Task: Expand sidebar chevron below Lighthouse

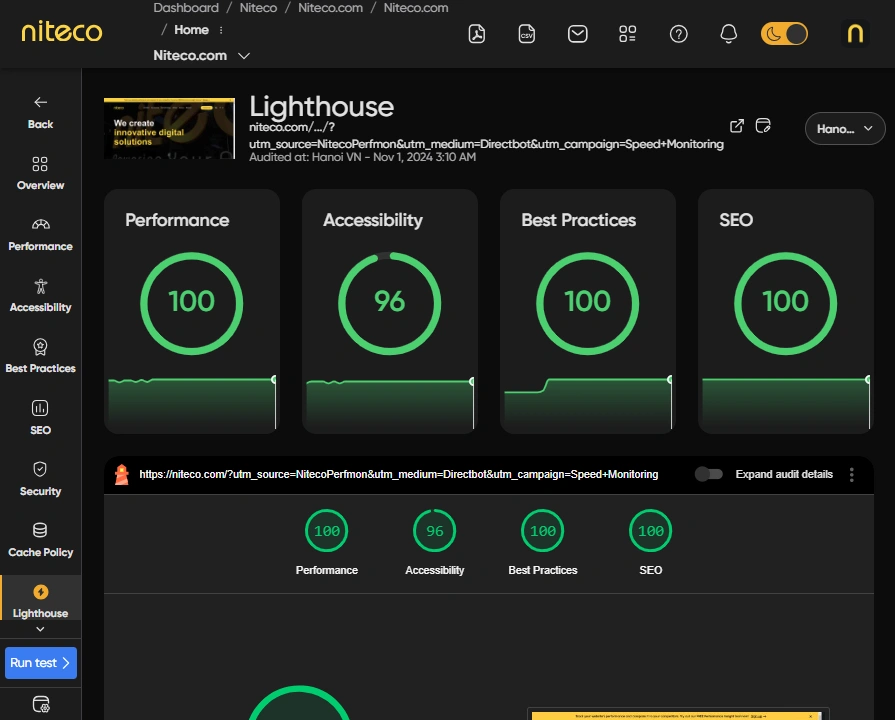Action: coord(40,629)
